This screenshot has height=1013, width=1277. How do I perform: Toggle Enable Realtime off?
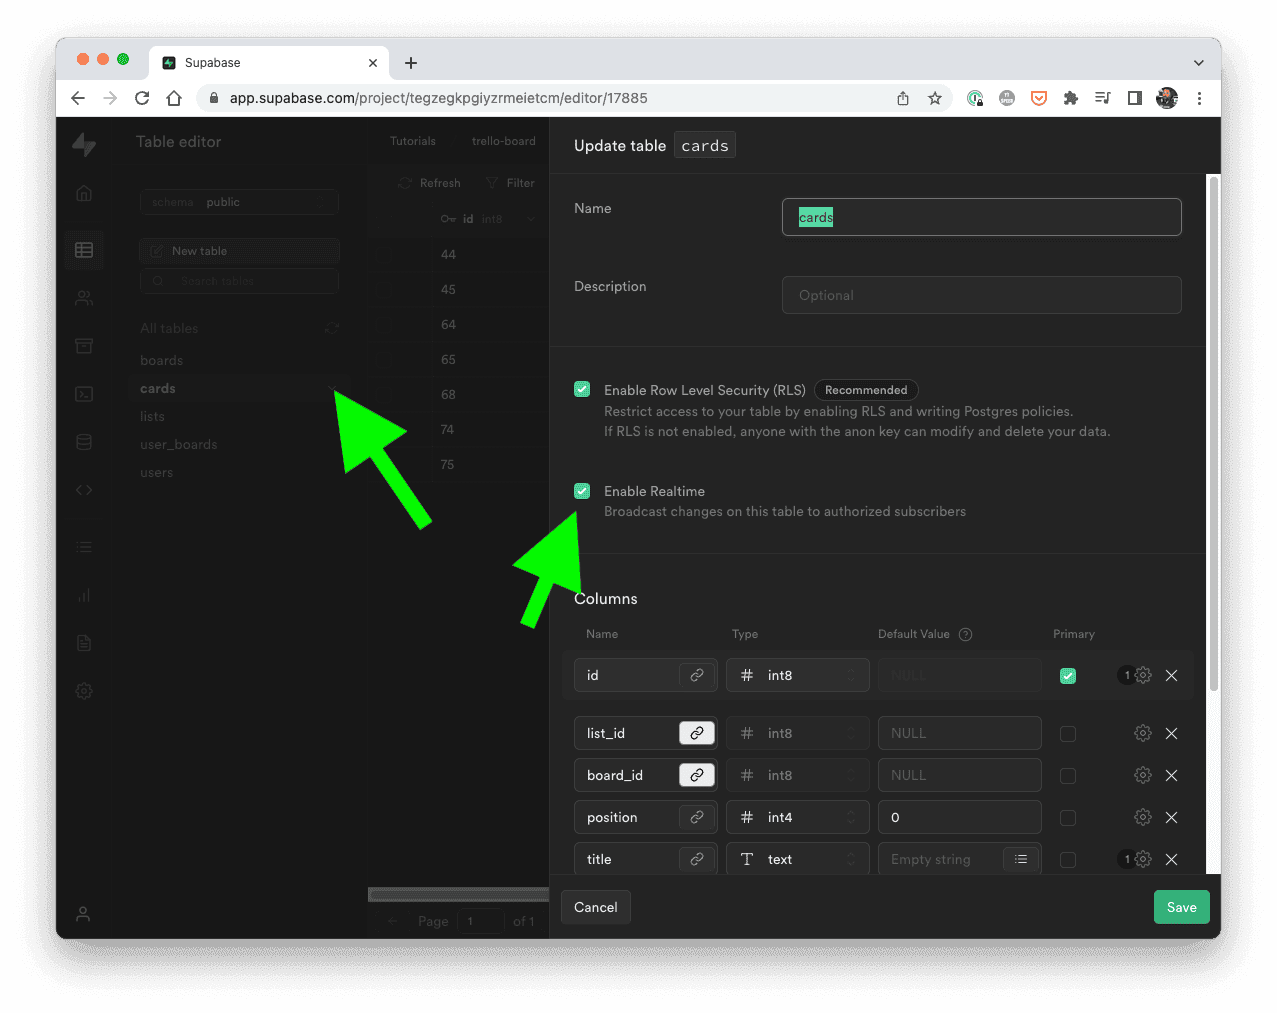coord(582,491)
